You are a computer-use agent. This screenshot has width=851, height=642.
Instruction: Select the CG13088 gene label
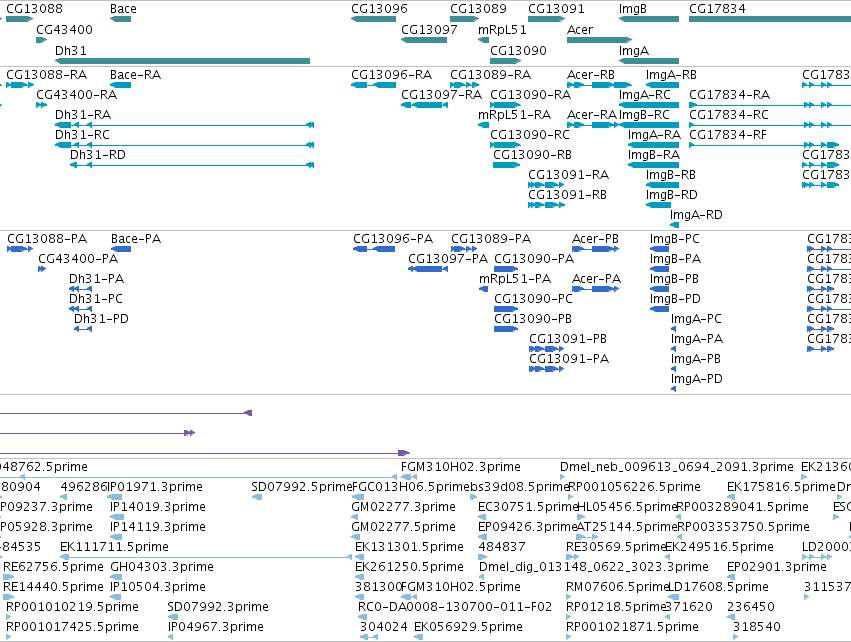coord(34,9)
